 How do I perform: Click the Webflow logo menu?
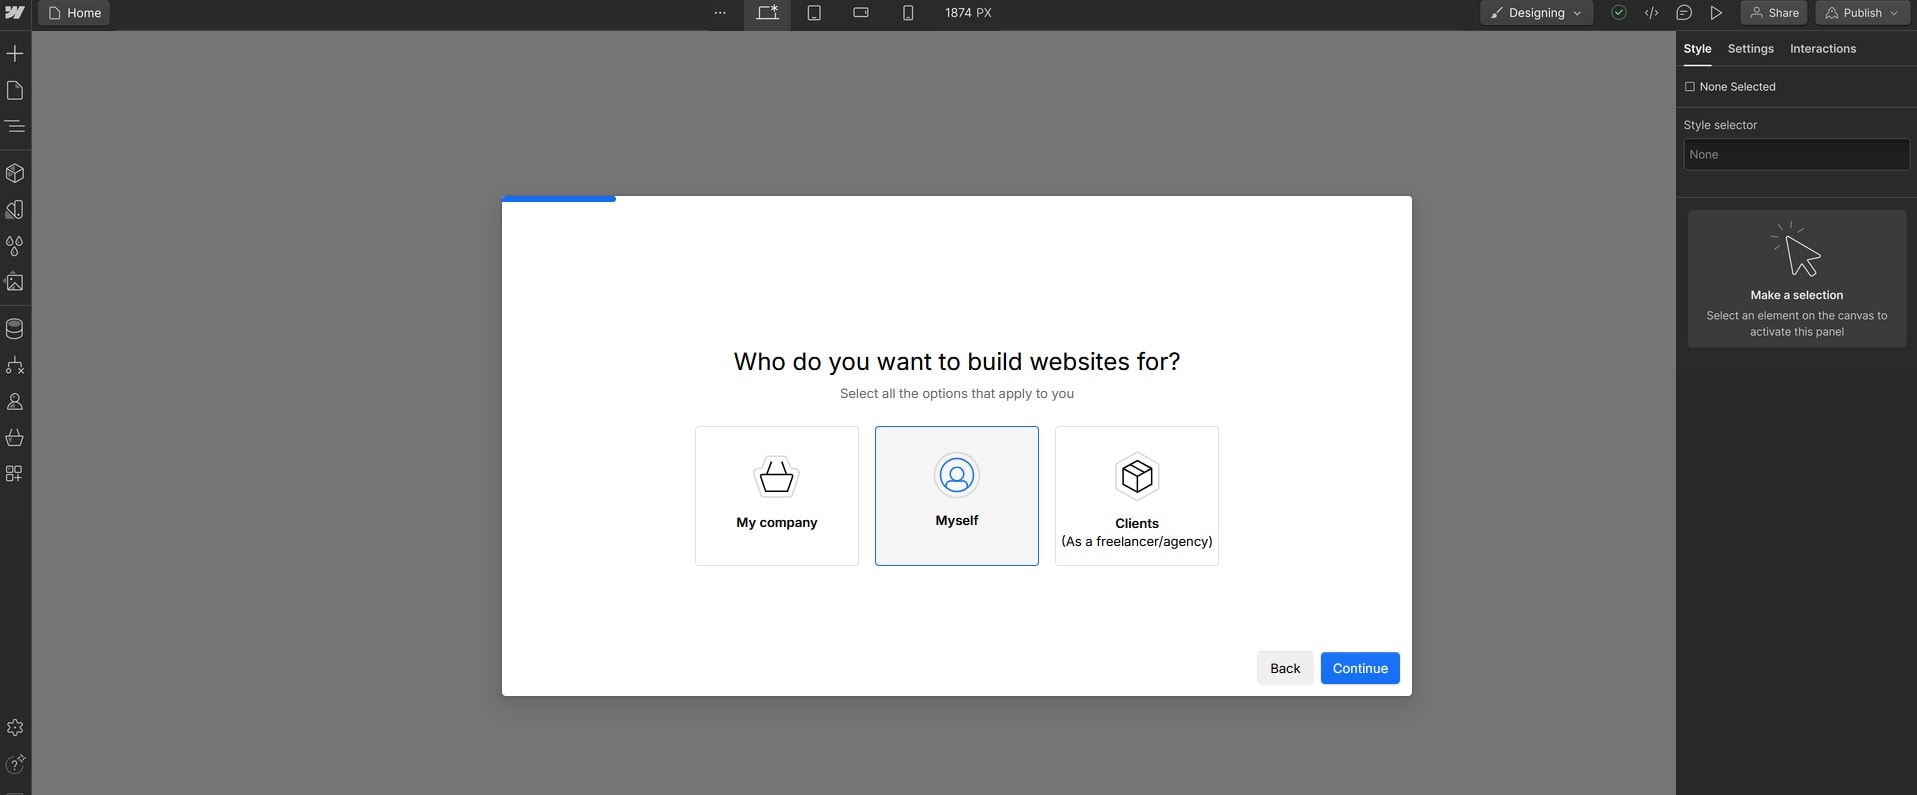click(15, 13)
